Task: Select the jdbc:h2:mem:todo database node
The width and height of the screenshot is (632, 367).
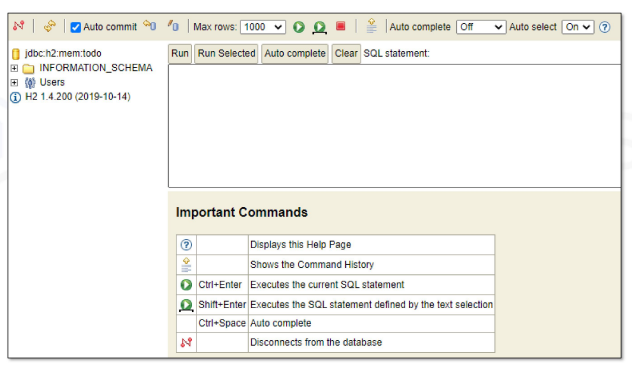Action: (x=63, y=53)
